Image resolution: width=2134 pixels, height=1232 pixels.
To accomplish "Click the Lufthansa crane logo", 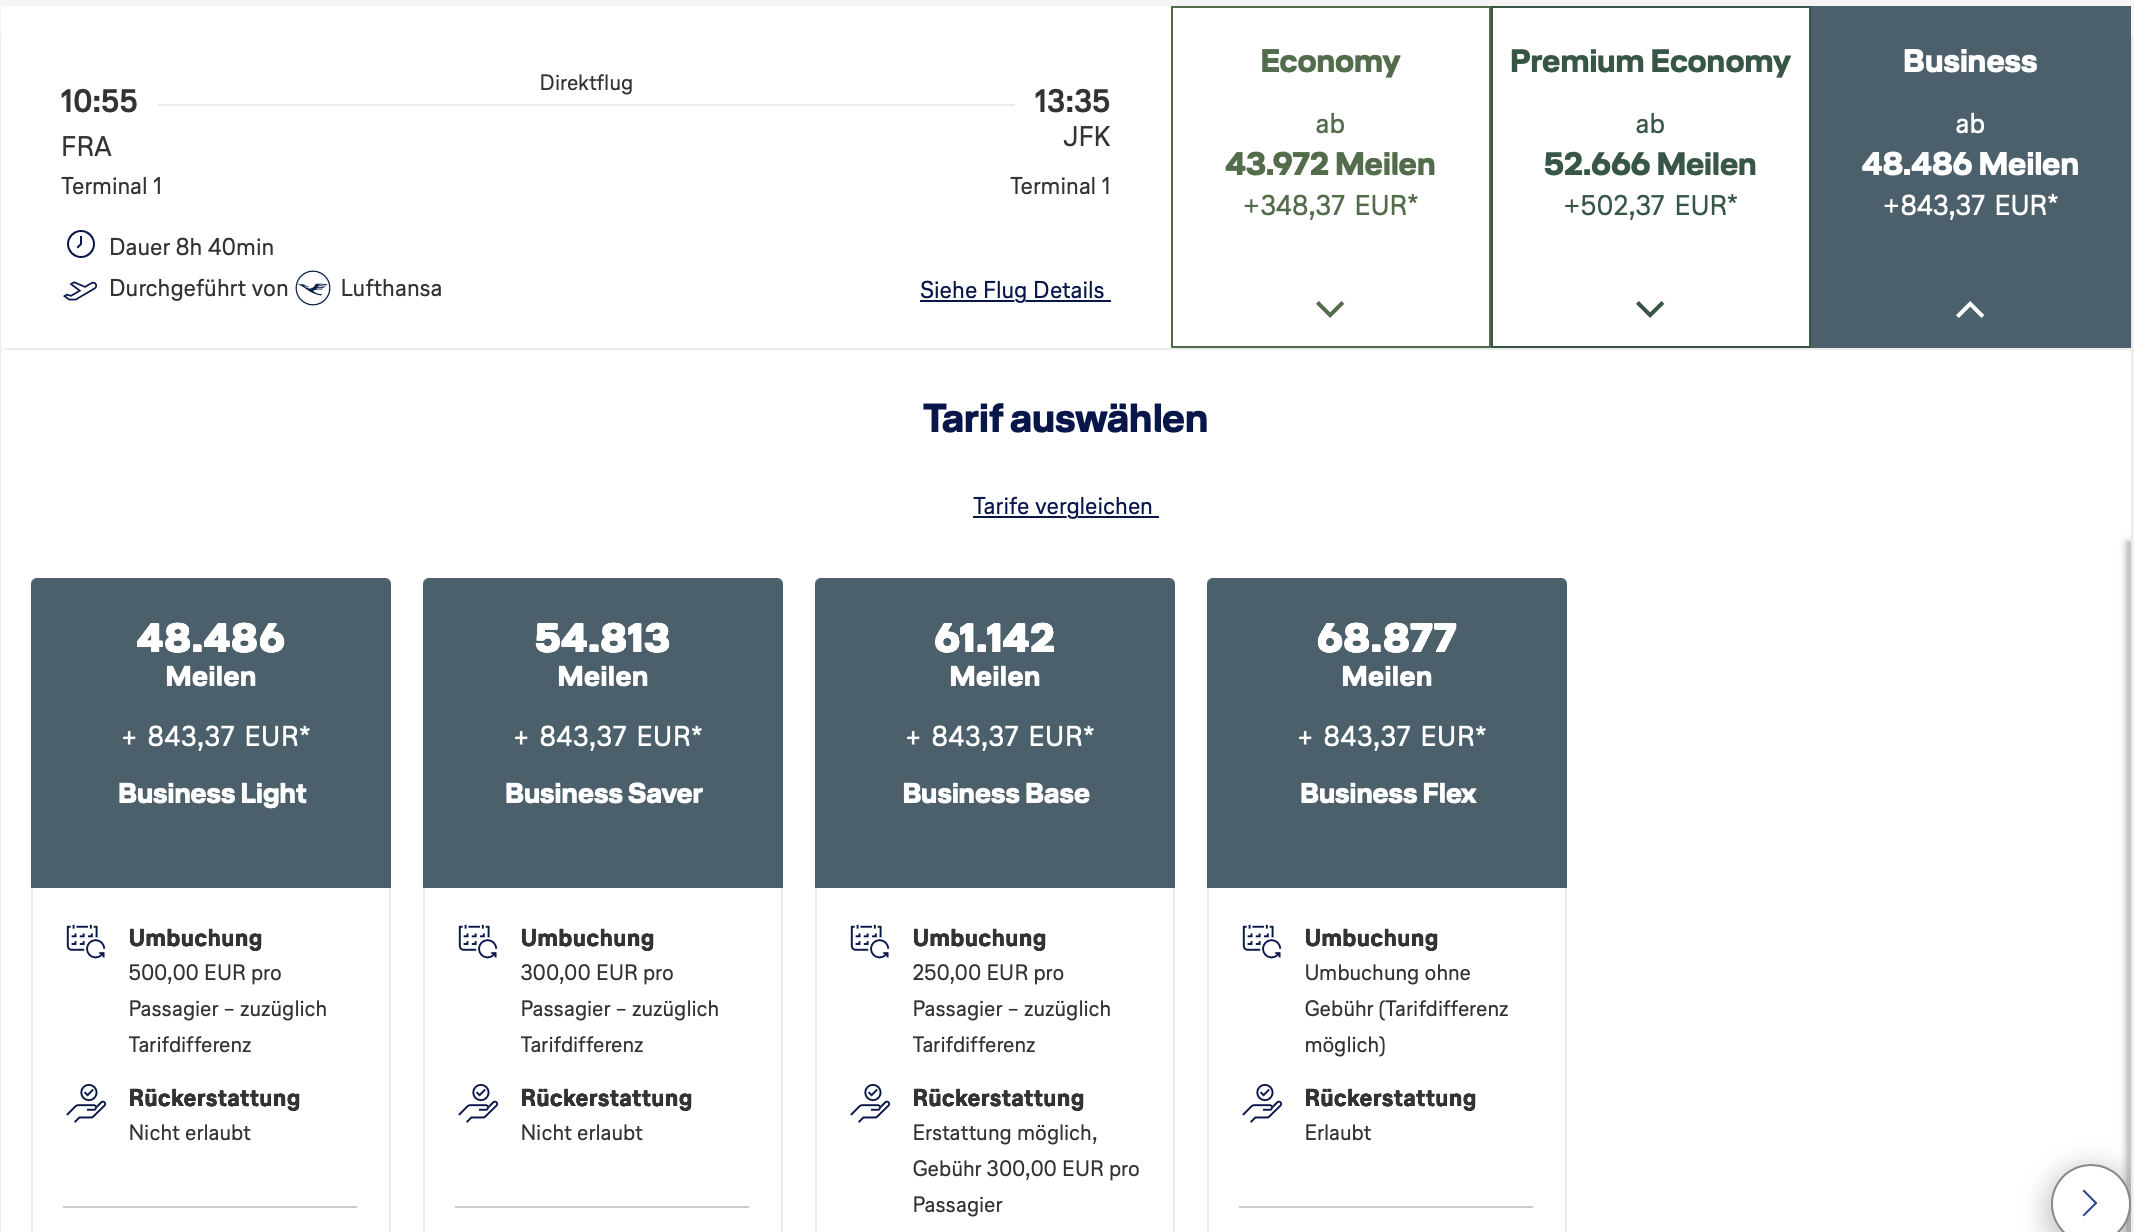I will [x=313, y=289].
